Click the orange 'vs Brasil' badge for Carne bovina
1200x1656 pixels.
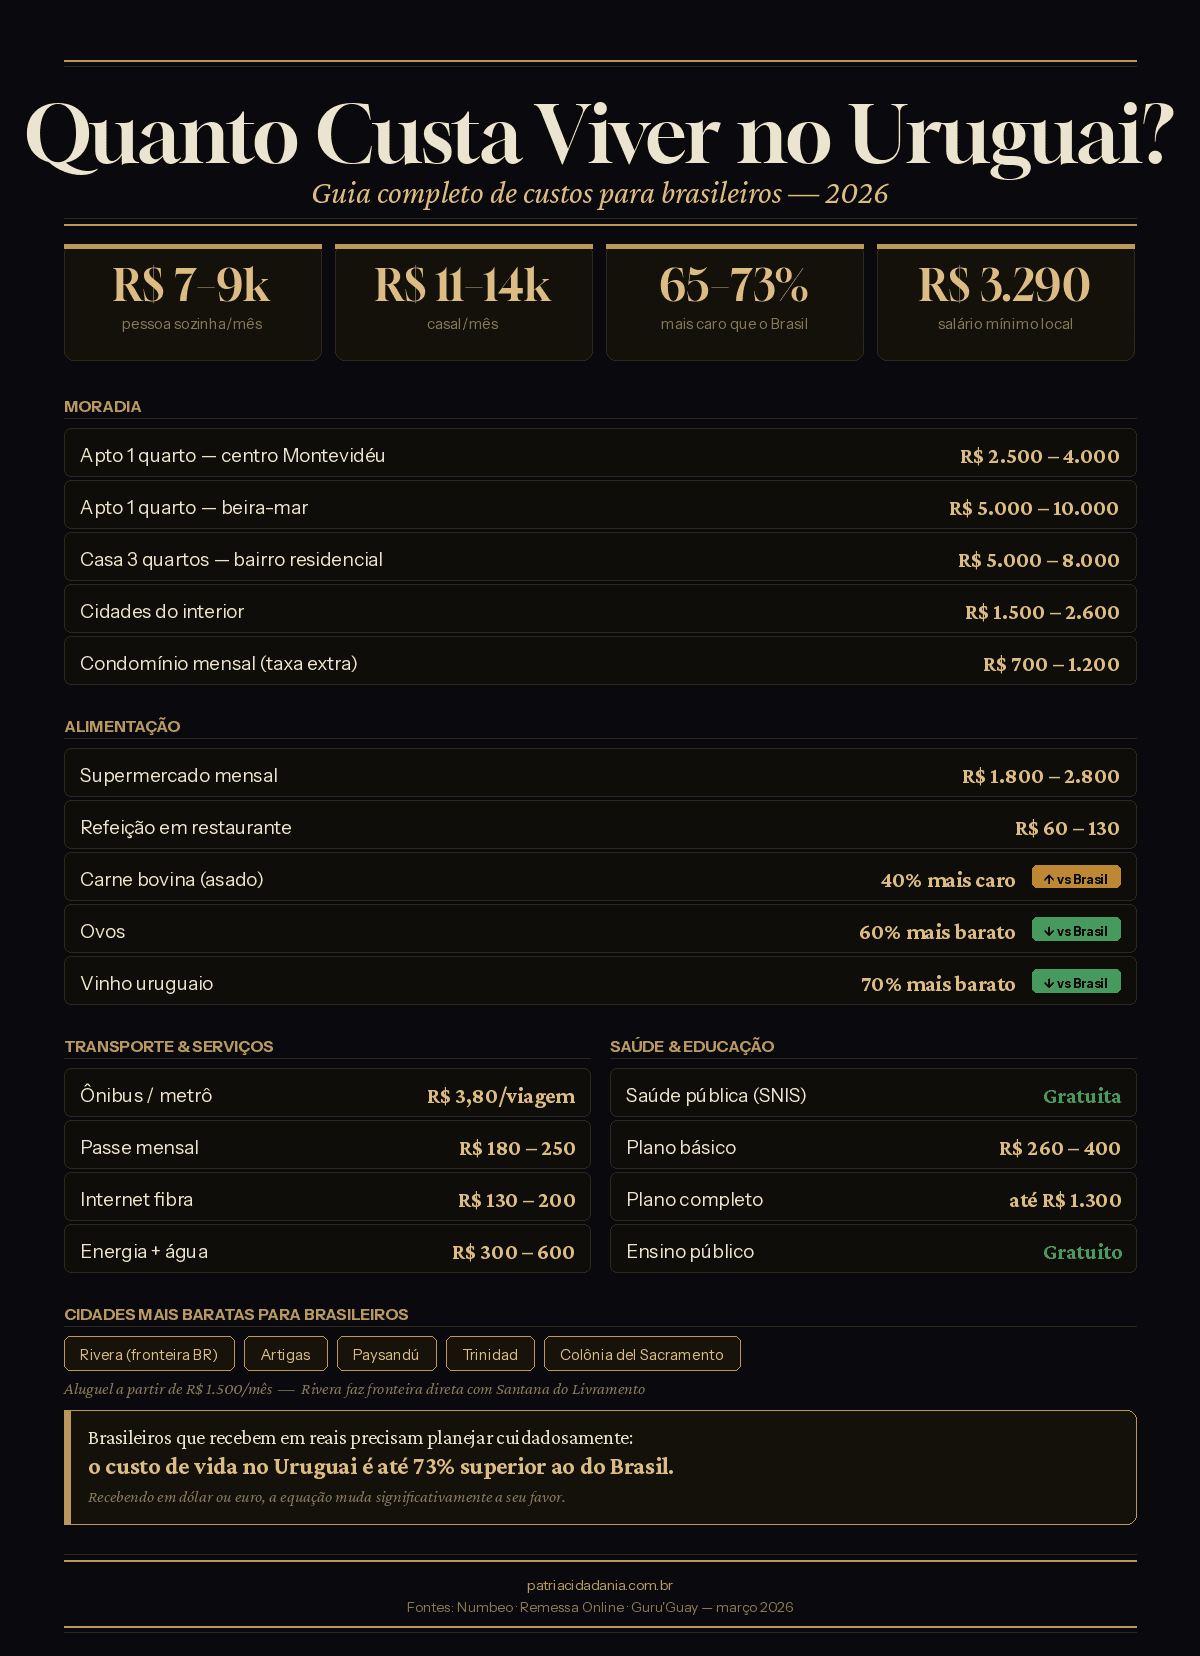pos(1076,878)
